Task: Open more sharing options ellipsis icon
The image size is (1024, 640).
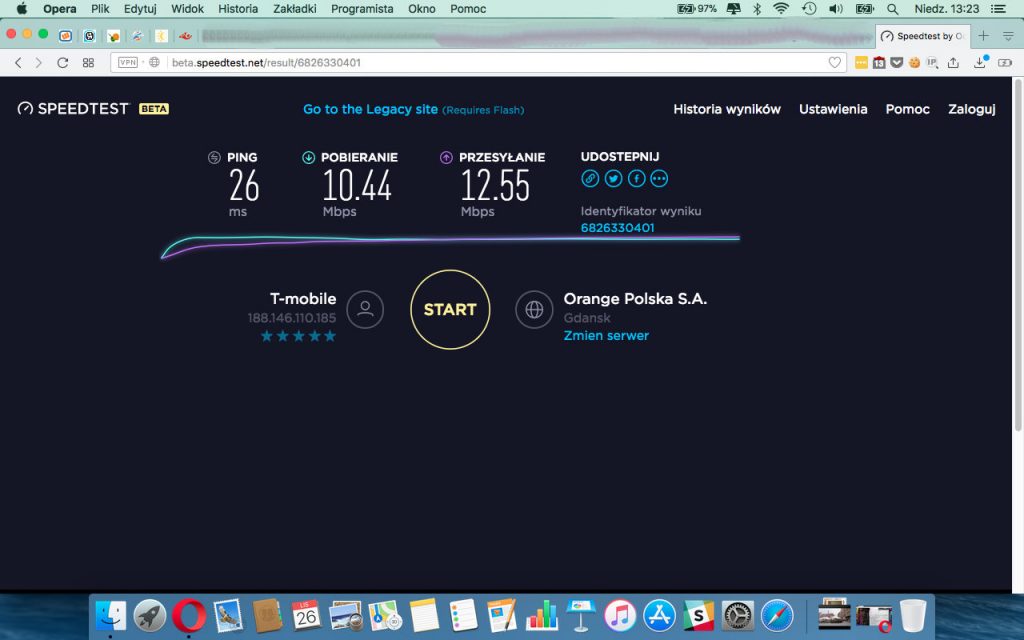Action: tap(660, 178)
